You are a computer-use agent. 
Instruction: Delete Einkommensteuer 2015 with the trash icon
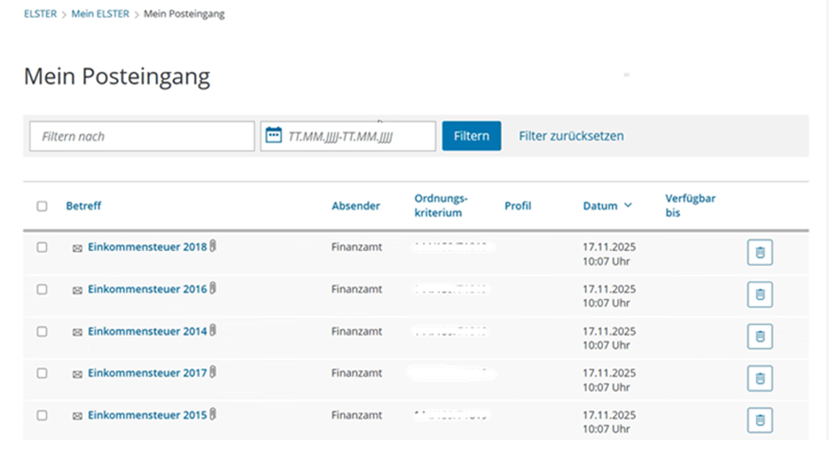coord(759,420)
